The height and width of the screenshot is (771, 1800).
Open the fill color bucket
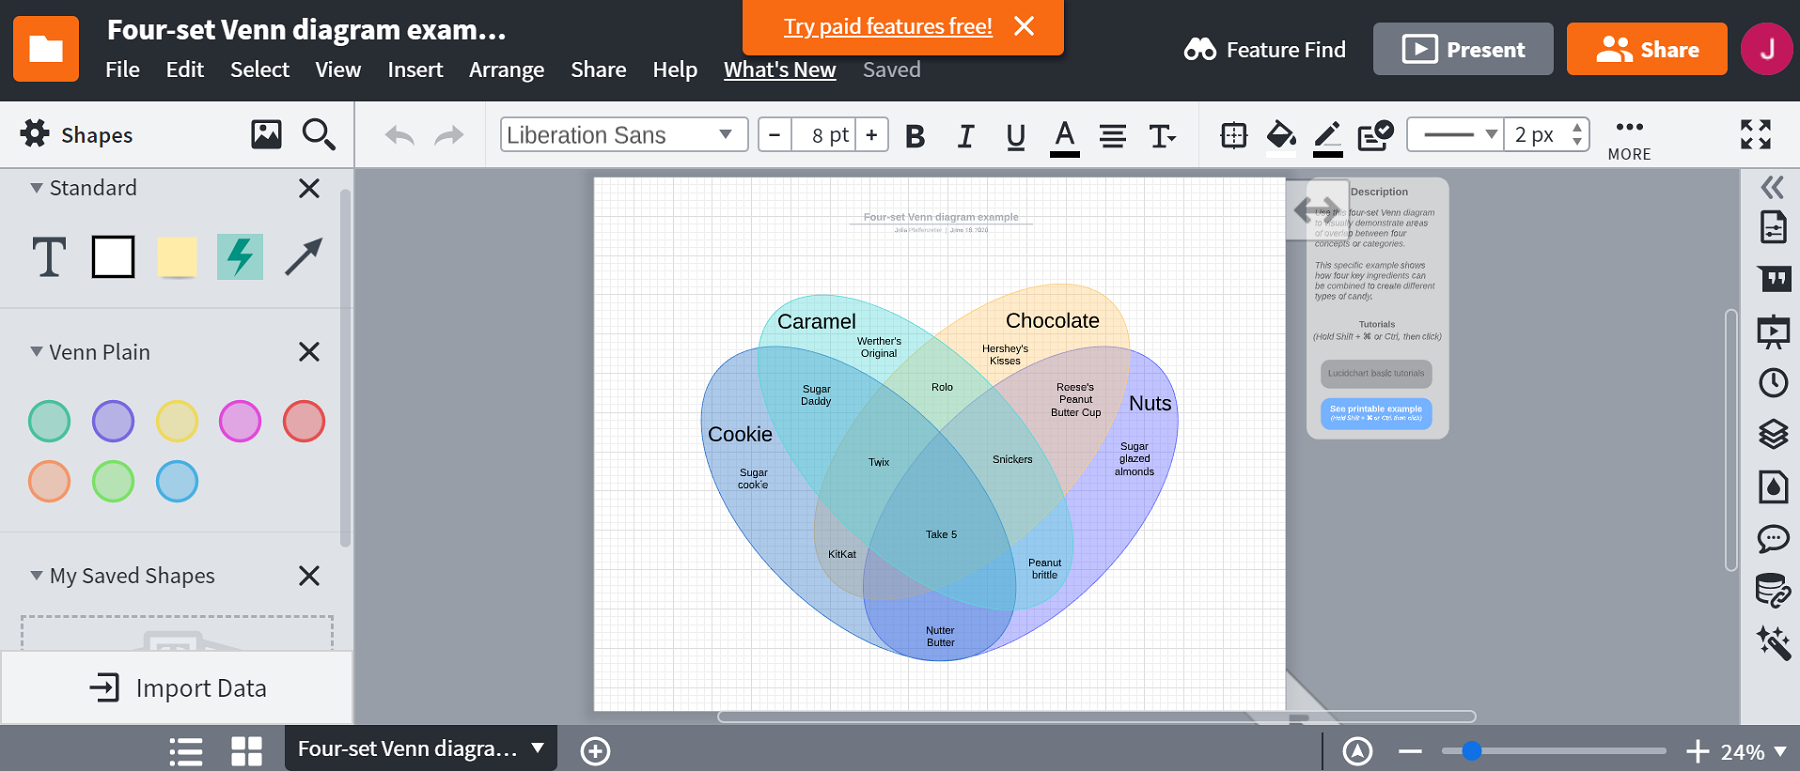click(1281, 137)
